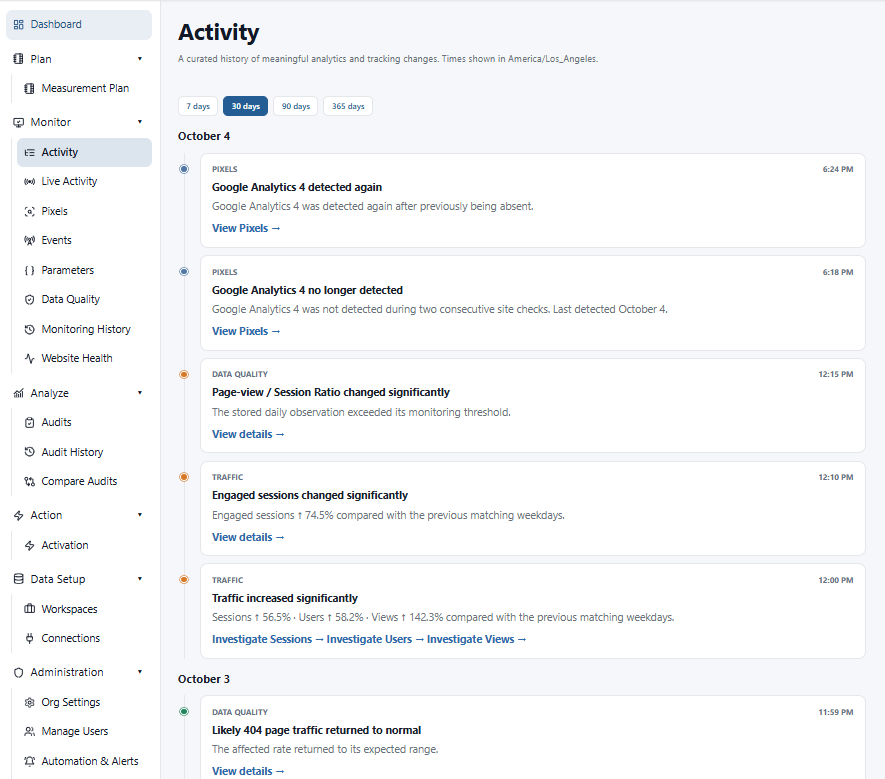Image resolution: width=885 pixels, height=779 pixels.
Task: Click the Compare Audits icon
Action: click(29, 481)
